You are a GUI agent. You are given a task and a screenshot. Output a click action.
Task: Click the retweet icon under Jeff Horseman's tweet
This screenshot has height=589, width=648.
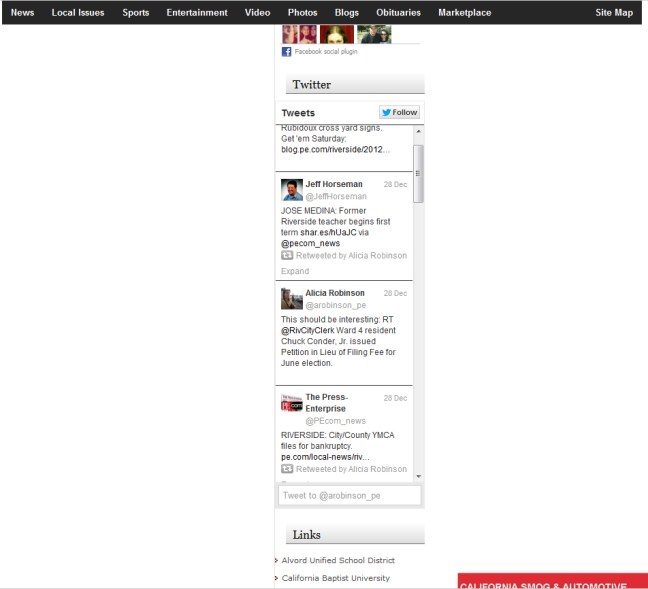pyautogui.click(x=287, y=256)
